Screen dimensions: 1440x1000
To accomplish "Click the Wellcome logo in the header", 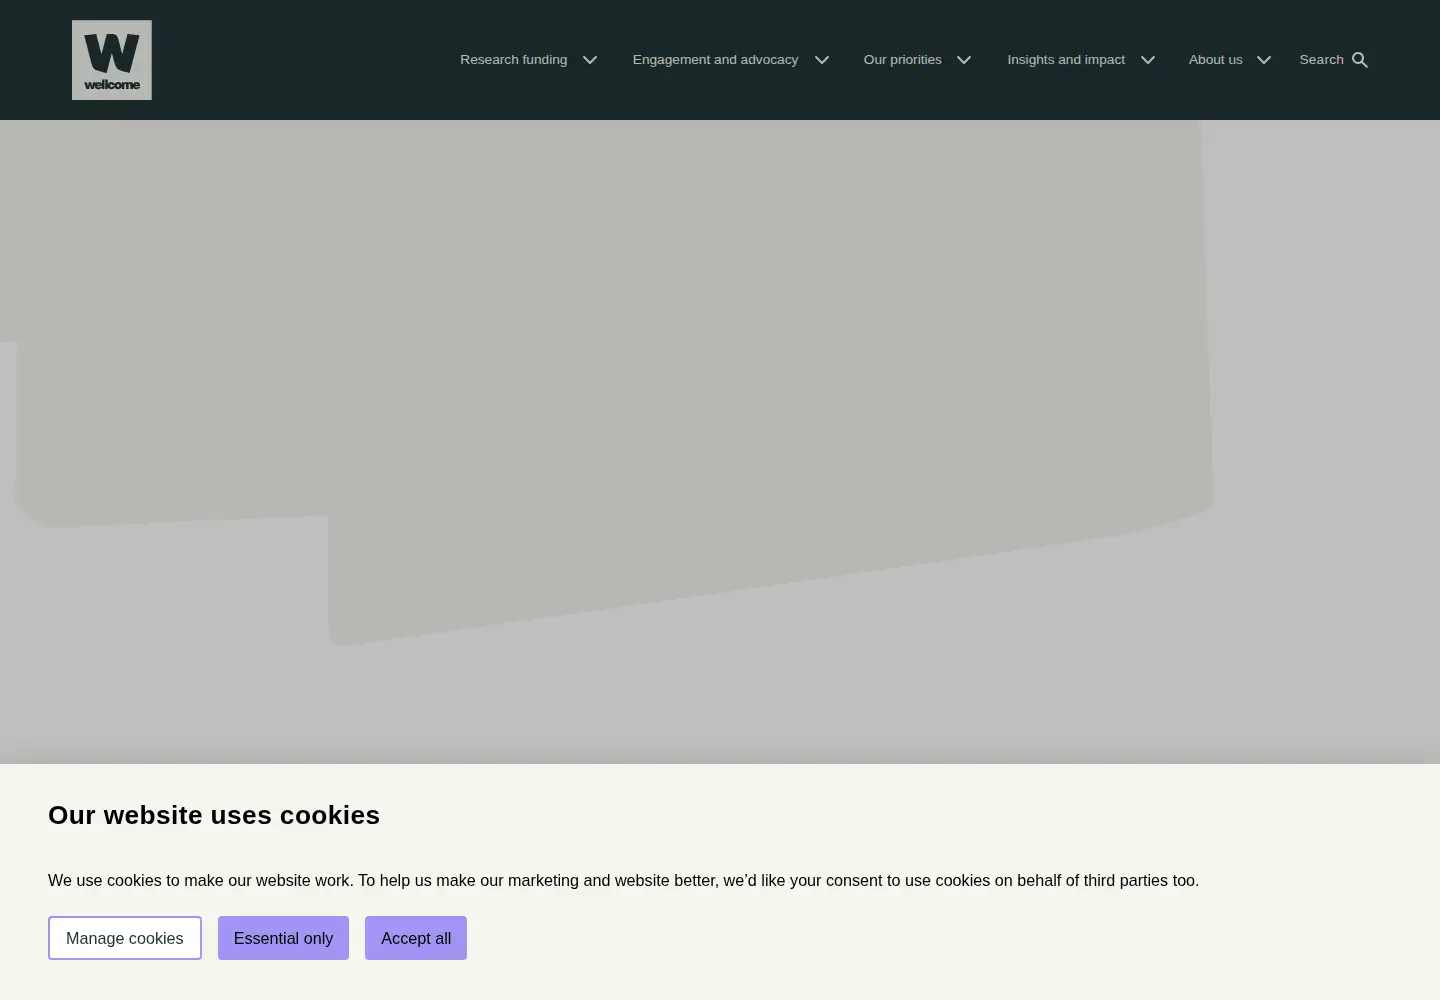I will tap(112, 60).
